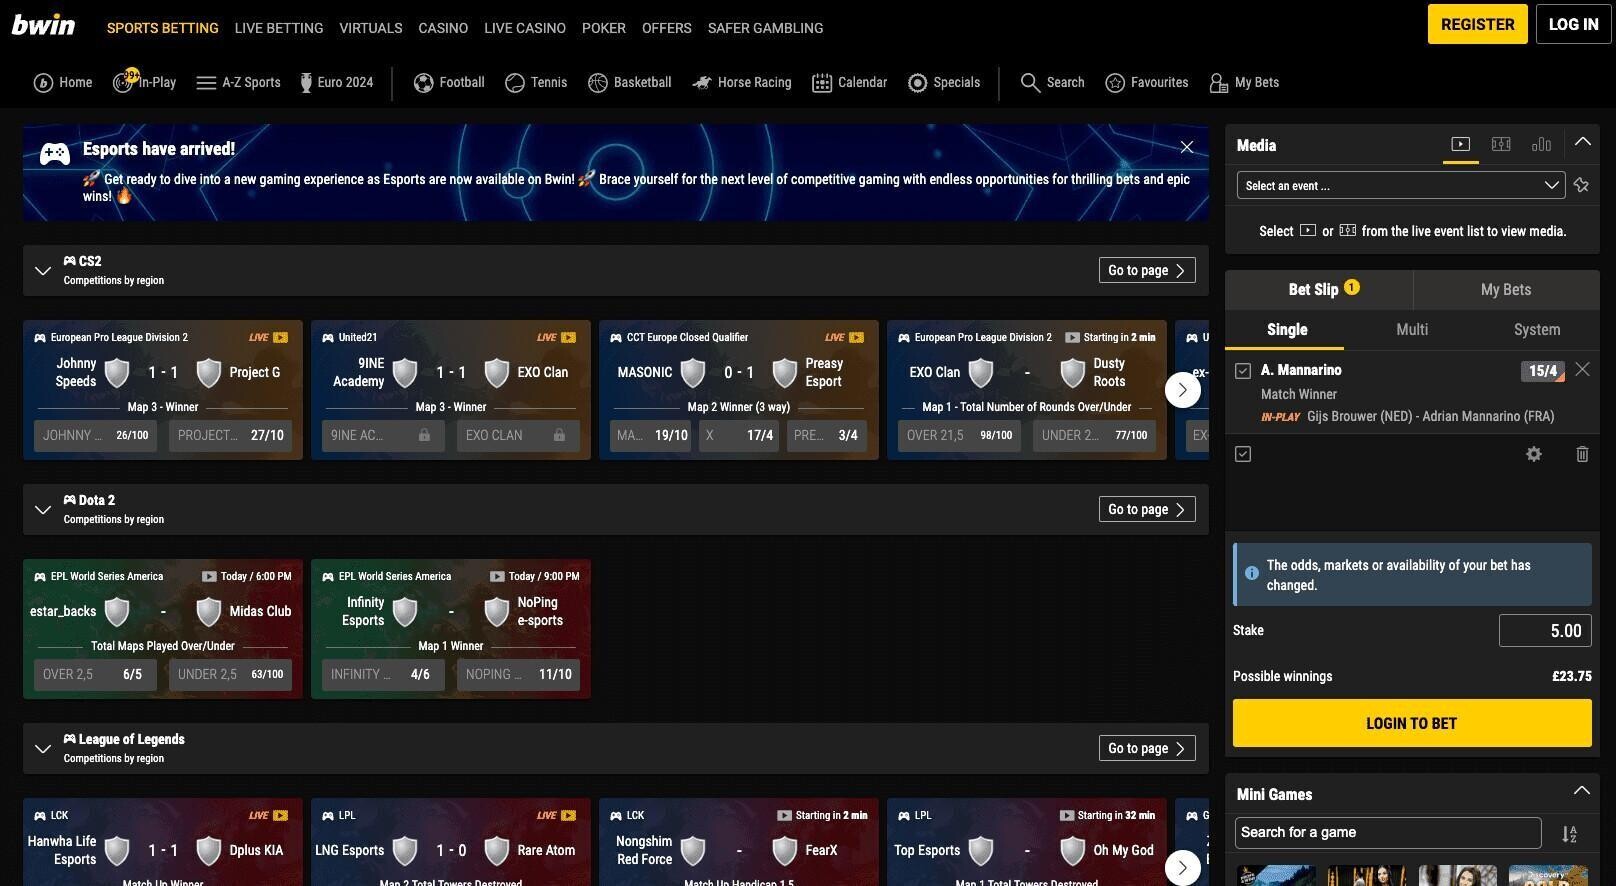The image size is (1616, 886).
Task: Click LOGIN TO BET button
Action: 1412,723
